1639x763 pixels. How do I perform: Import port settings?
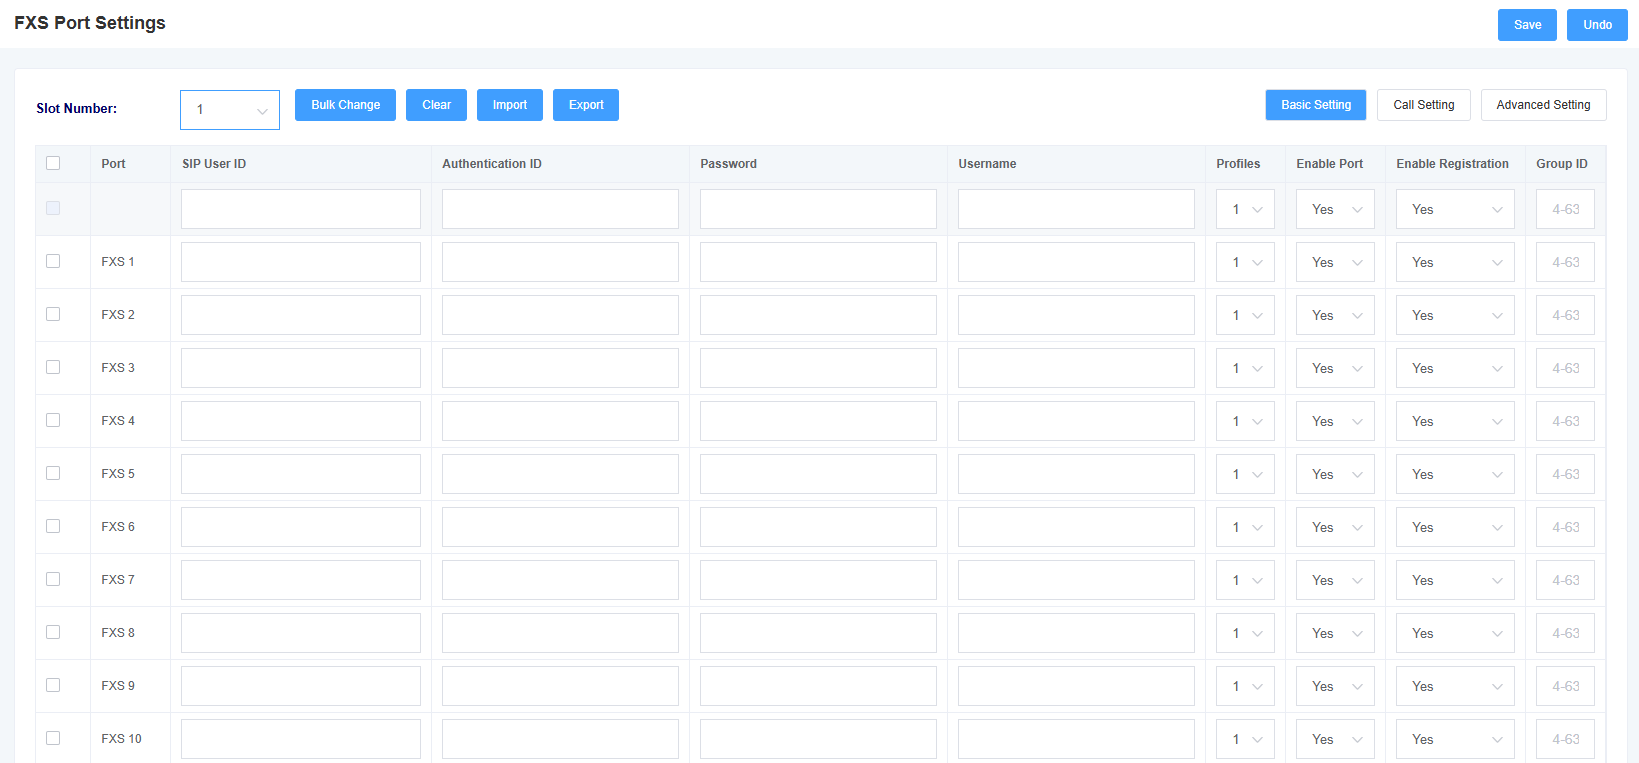click(x=510, y=105)
